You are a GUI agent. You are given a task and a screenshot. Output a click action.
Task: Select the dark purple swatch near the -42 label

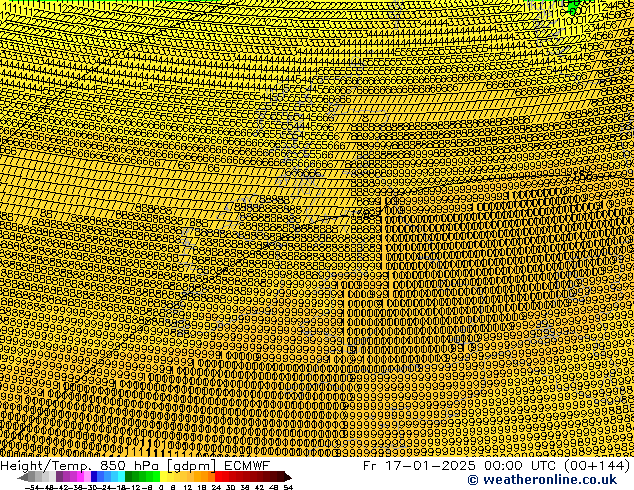pyautogui.click(x=59, y=477)
